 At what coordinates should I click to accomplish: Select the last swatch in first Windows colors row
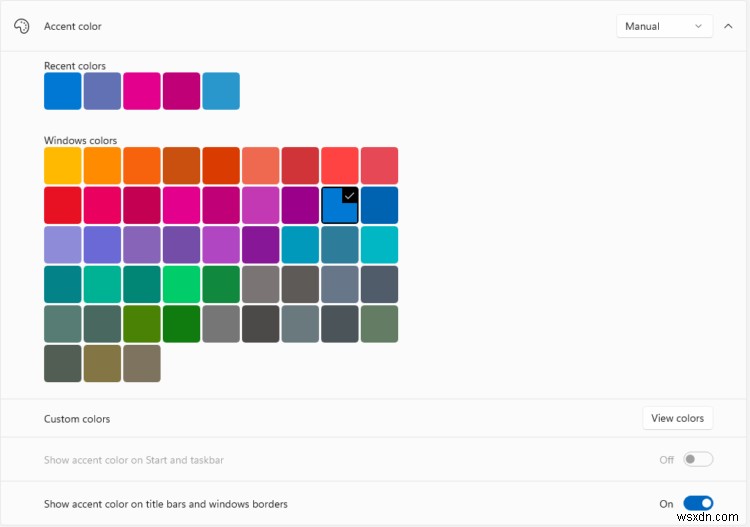tap(379, 165)
